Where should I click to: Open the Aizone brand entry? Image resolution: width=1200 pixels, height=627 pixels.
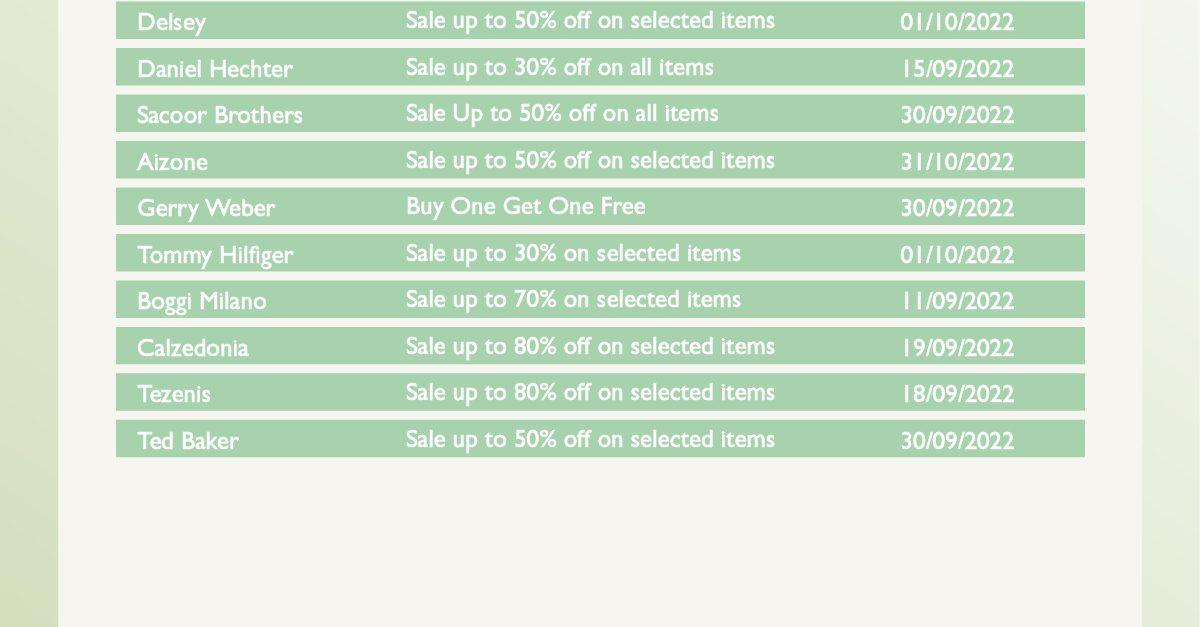(172, 161)
